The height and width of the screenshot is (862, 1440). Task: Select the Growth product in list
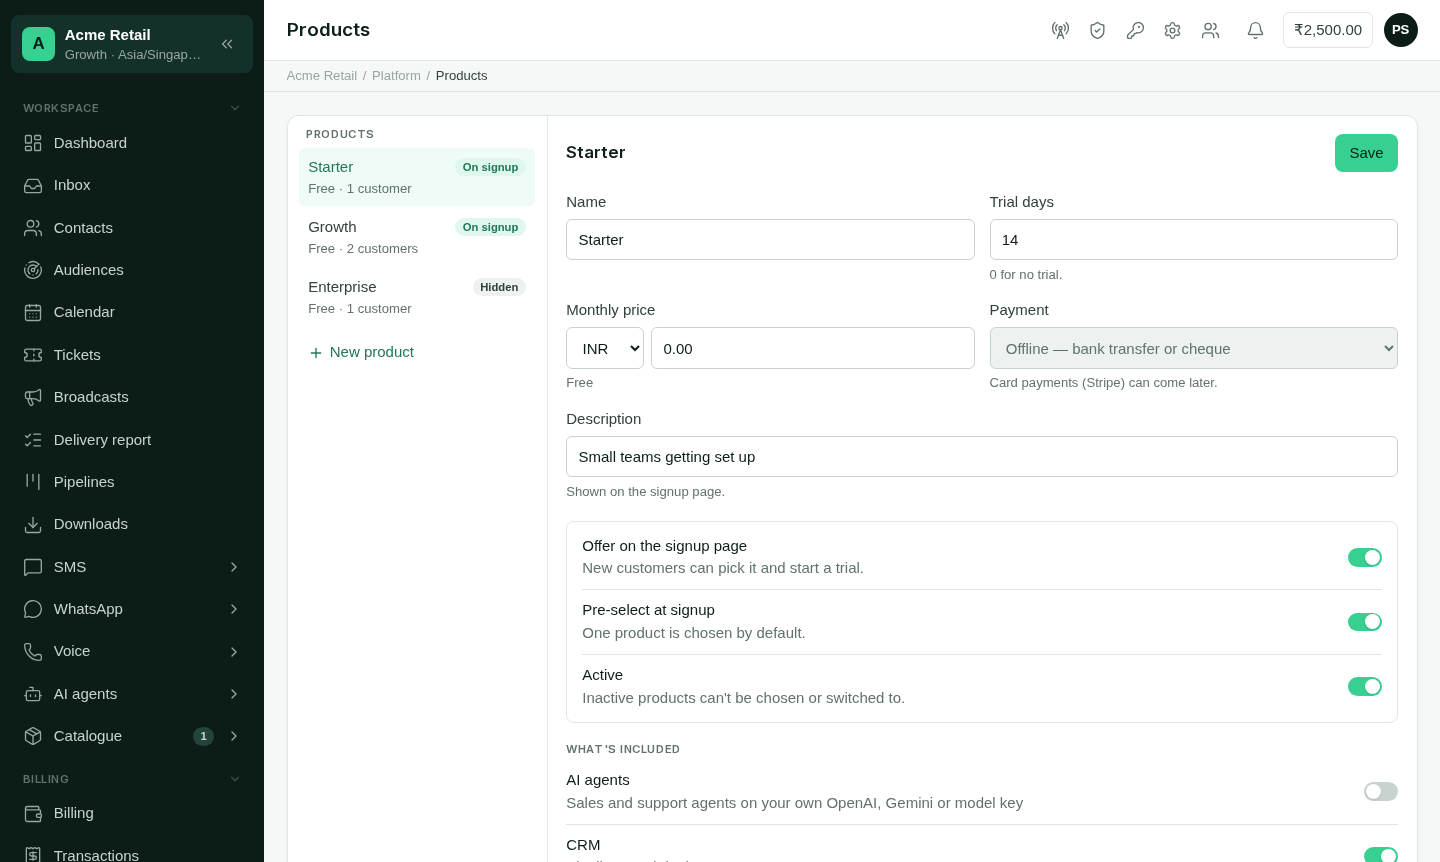tap(417, 237)
